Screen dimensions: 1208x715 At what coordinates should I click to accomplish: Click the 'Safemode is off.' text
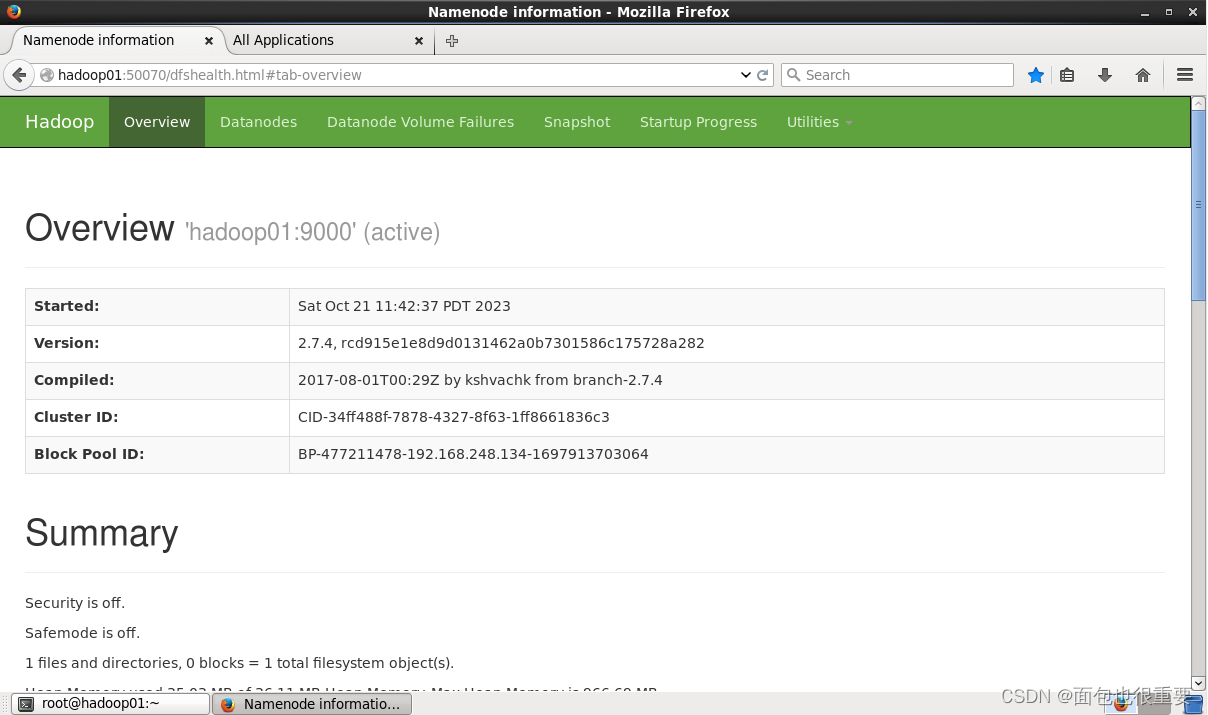click(x=83, y=633)
